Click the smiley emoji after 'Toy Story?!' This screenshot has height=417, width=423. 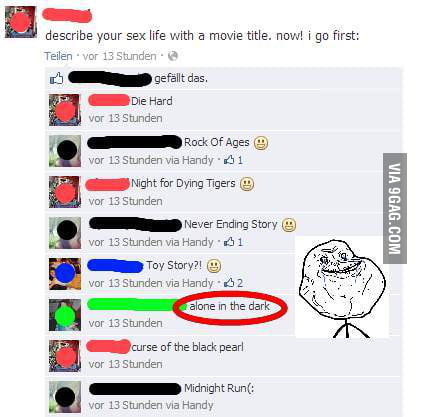[x=214, y=266]
